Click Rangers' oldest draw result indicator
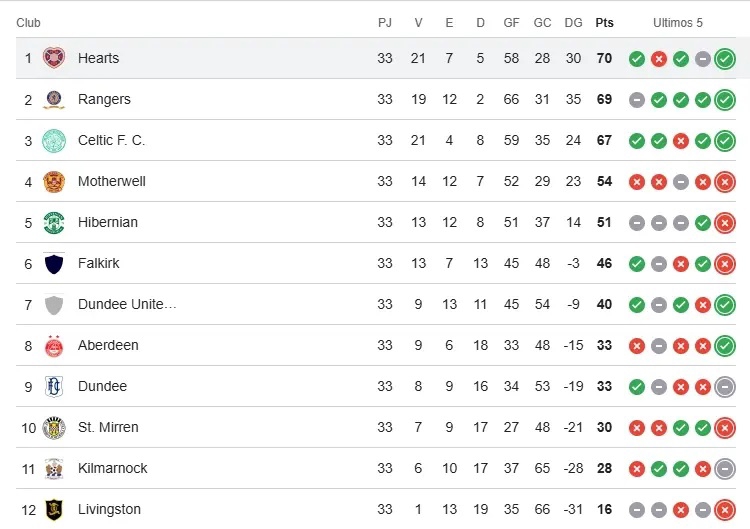This screenshot has height=529, width=750. pos(637,100)
